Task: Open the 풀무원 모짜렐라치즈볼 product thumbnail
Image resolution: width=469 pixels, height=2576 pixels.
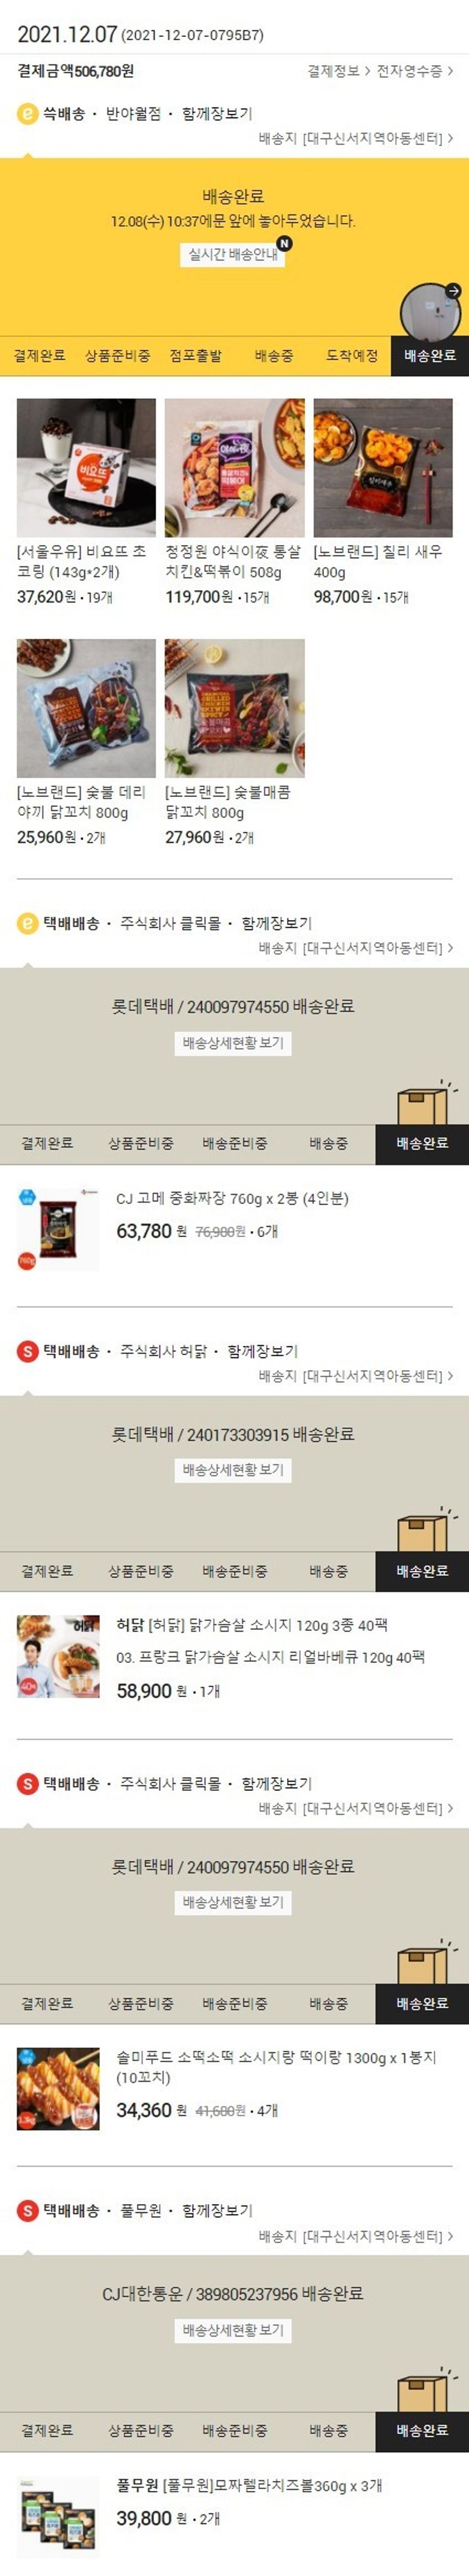Action: click(59, 2518)
